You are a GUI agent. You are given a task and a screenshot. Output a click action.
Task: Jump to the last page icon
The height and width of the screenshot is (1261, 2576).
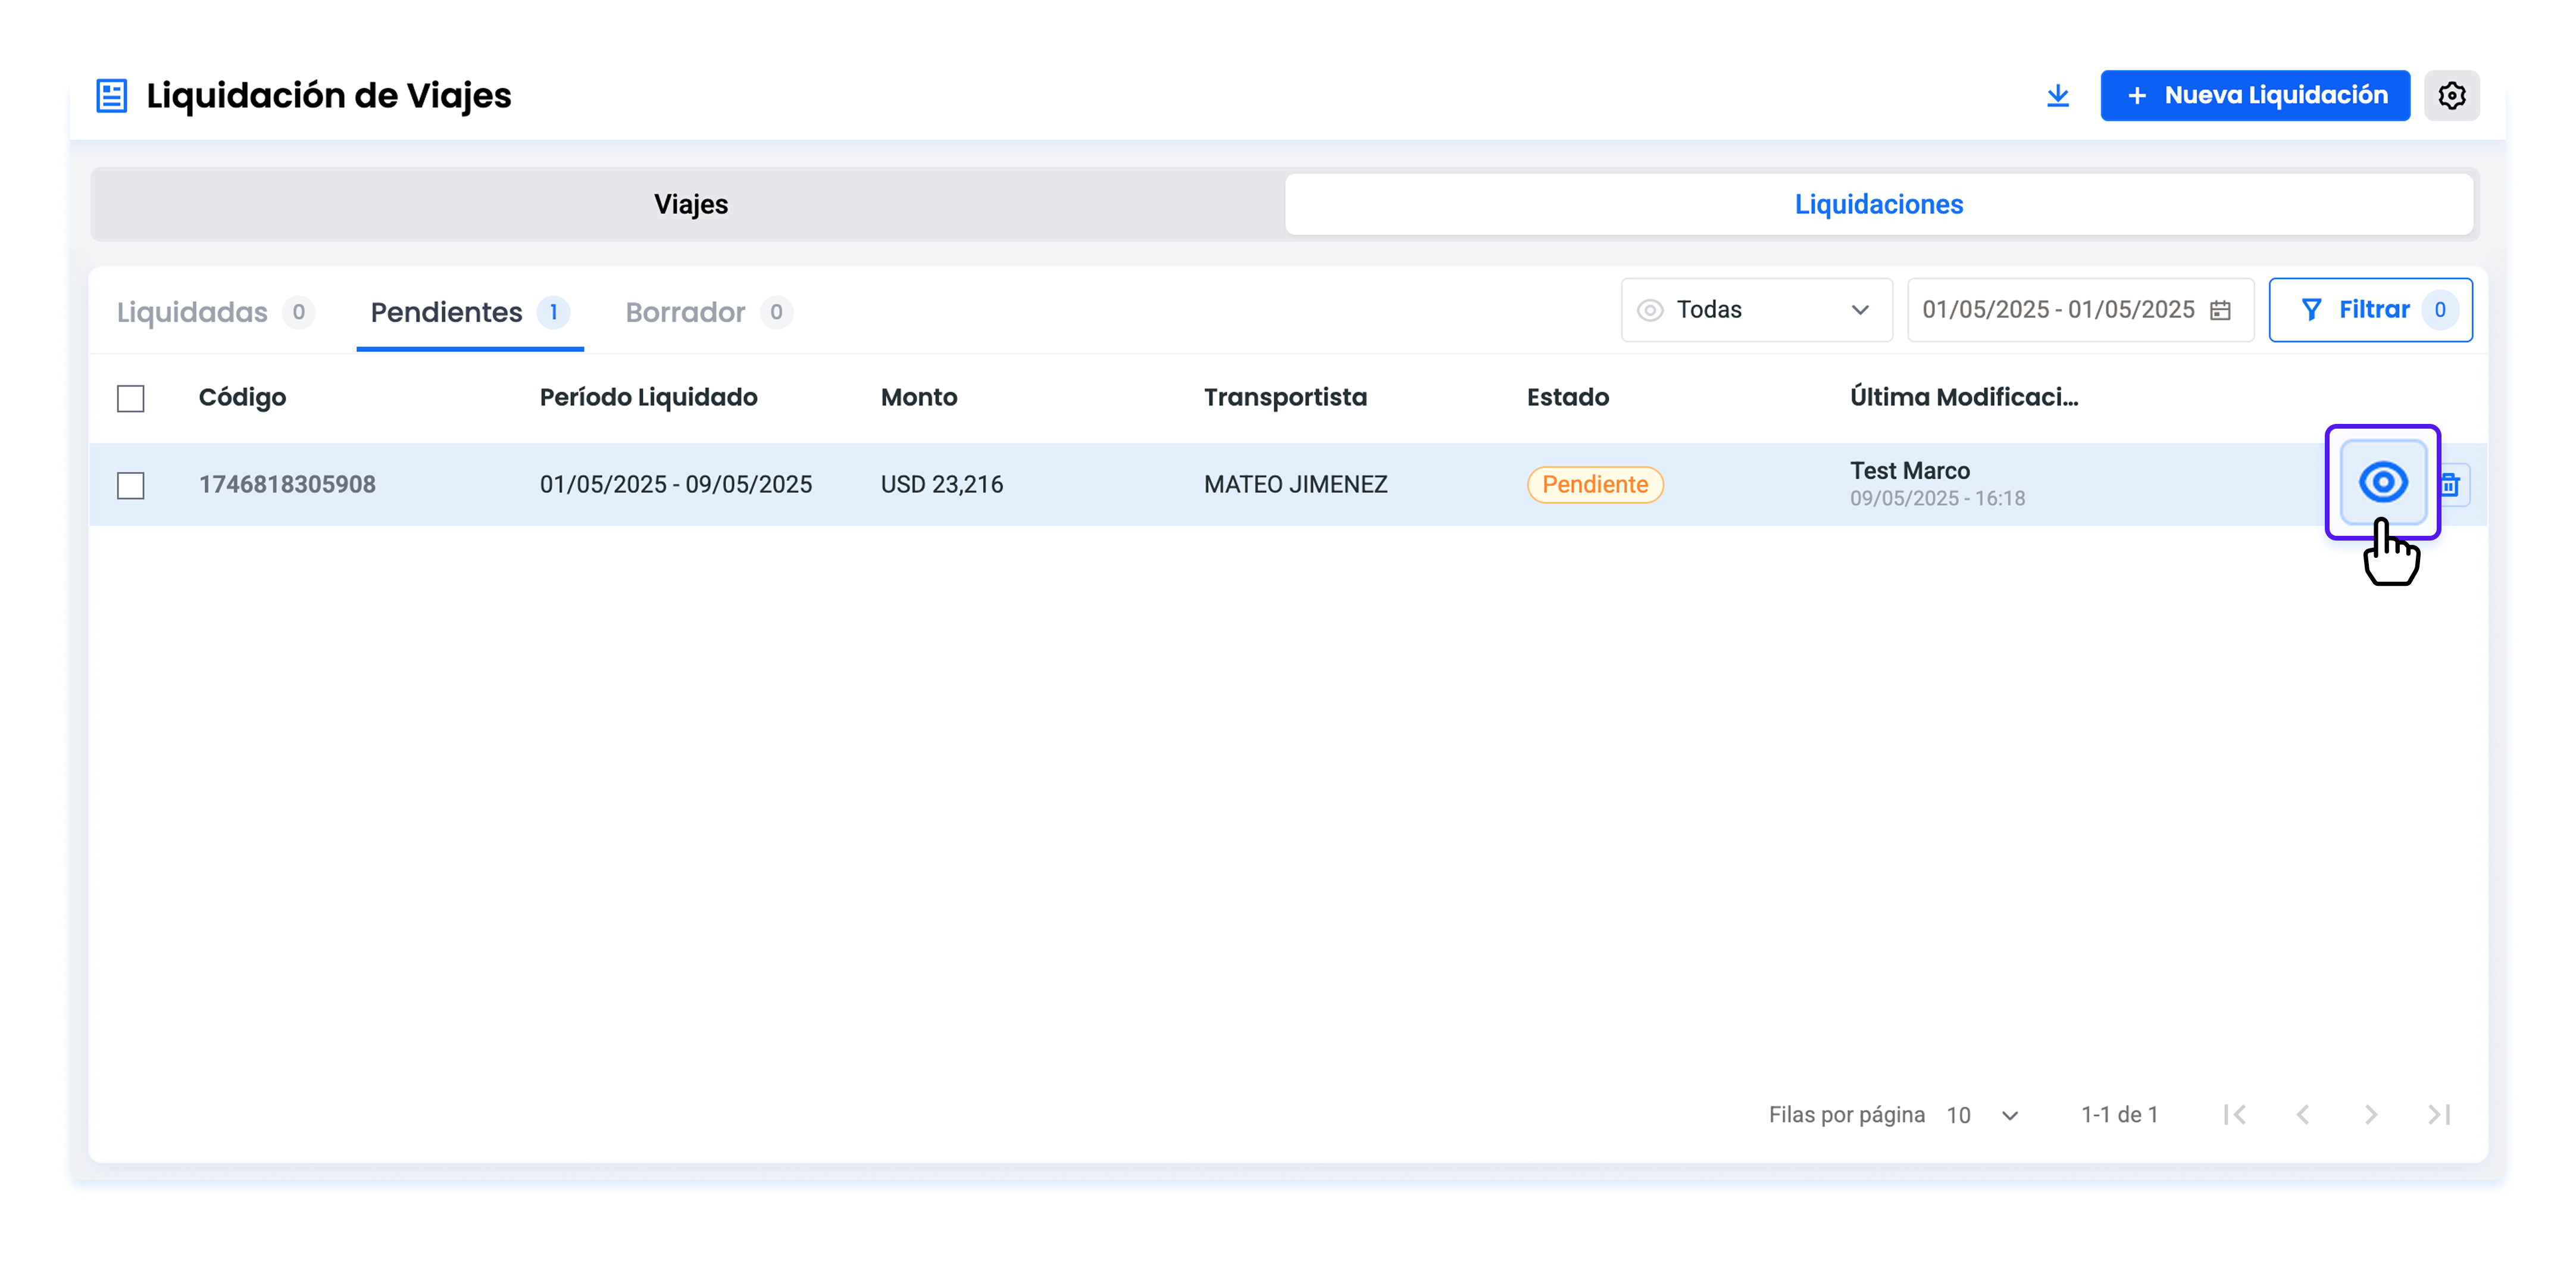[2439, 1114]
